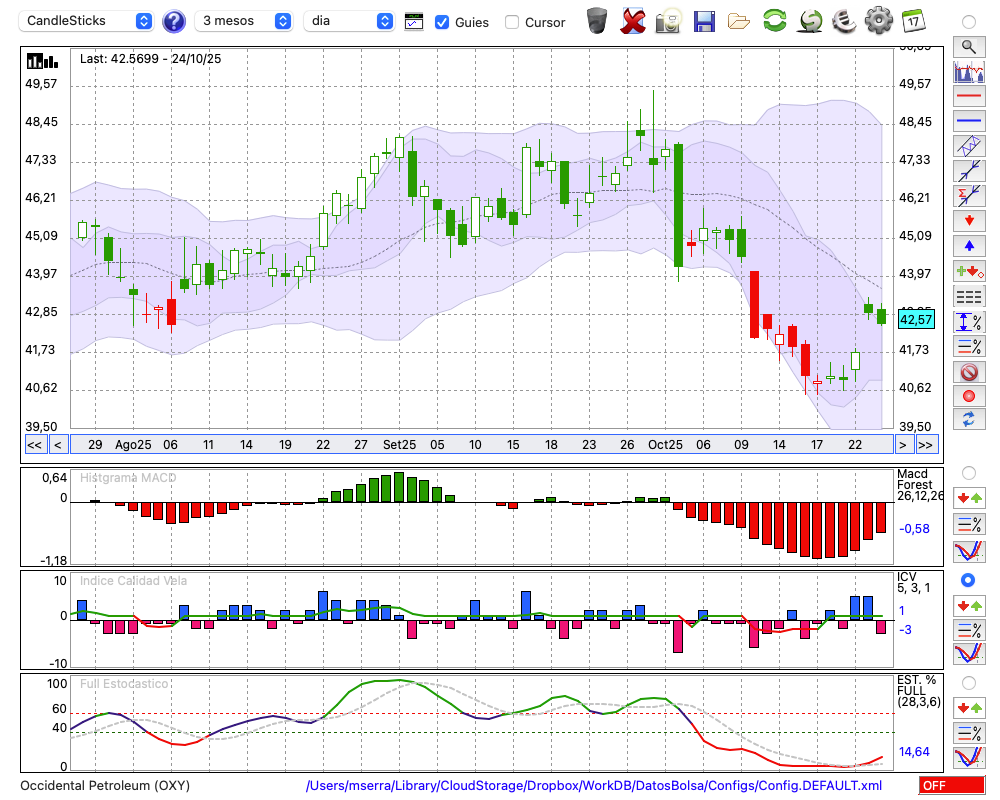Screen dimensions: 1000x800
Task: Select the sigma regression line tool
Action: (969, 196)
